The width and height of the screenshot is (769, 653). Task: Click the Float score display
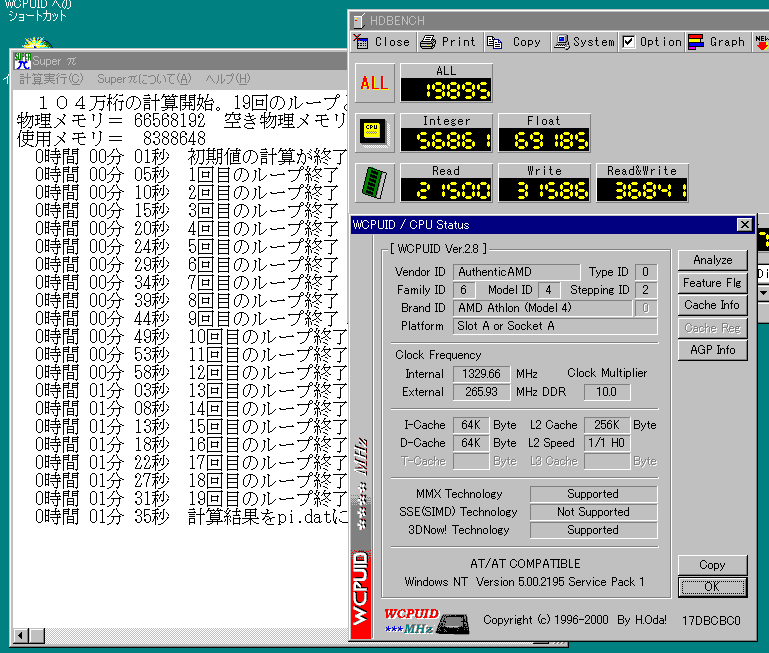(x=544, y=140)
